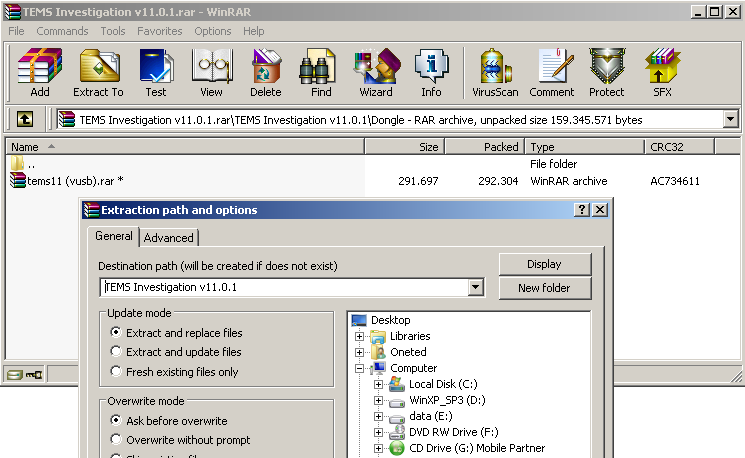Sort by the Name column header
The image size is (745, 458).
(185, 147)
